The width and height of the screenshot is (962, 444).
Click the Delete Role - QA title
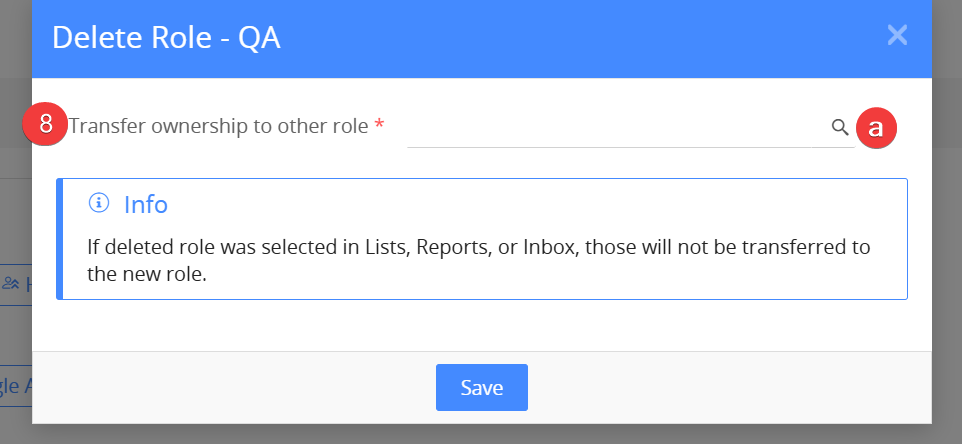click(x=166, y=37)
